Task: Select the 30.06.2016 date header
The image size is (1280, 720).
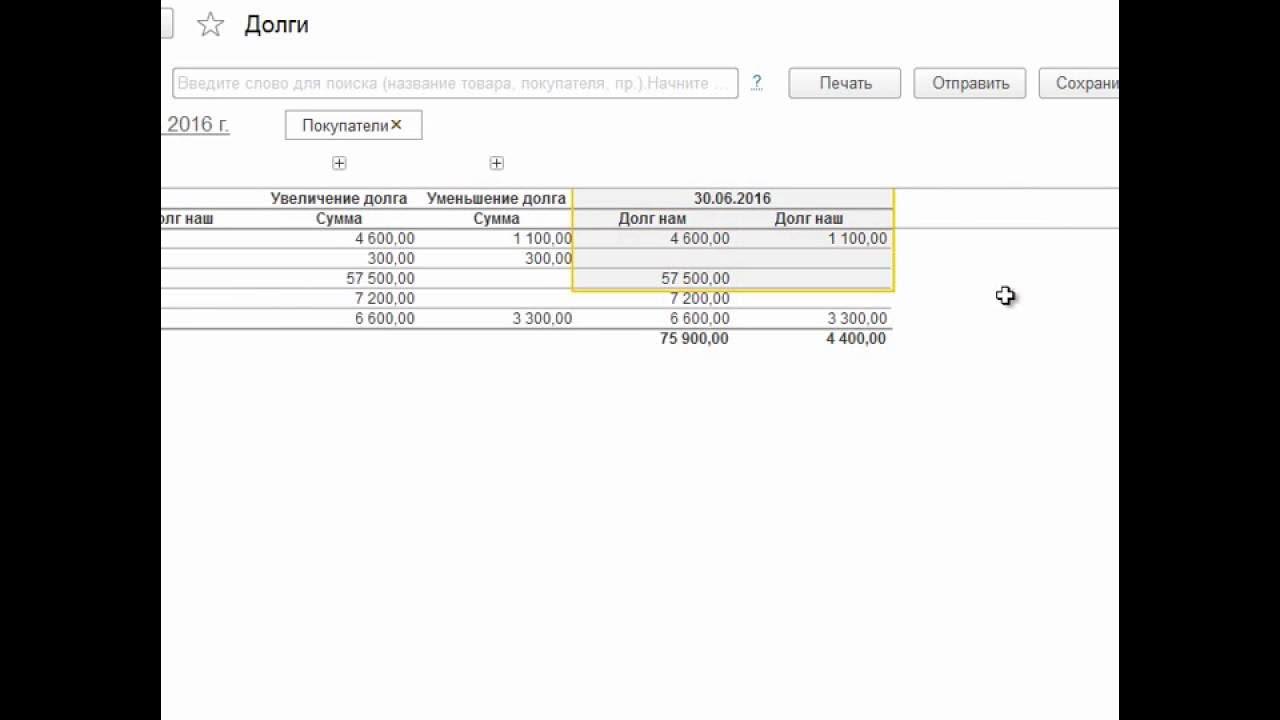Action: click(x=732, y=198)
